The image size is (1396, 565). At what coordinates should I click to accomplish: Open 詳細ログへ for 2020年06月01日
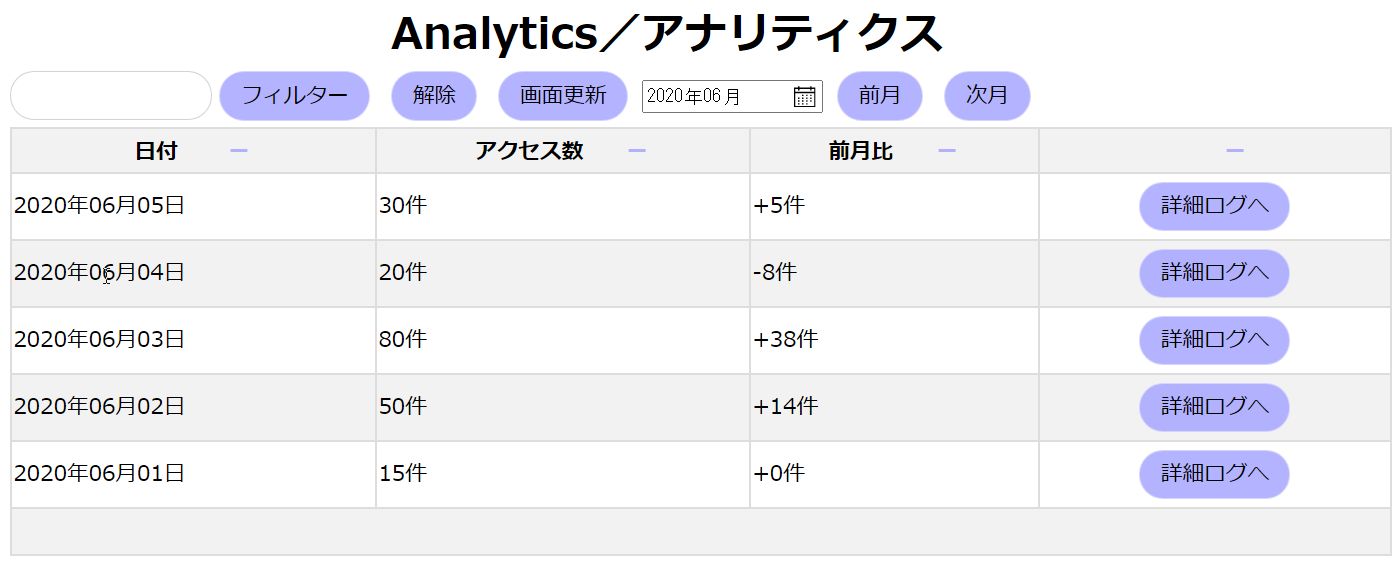click(1215, 474)
